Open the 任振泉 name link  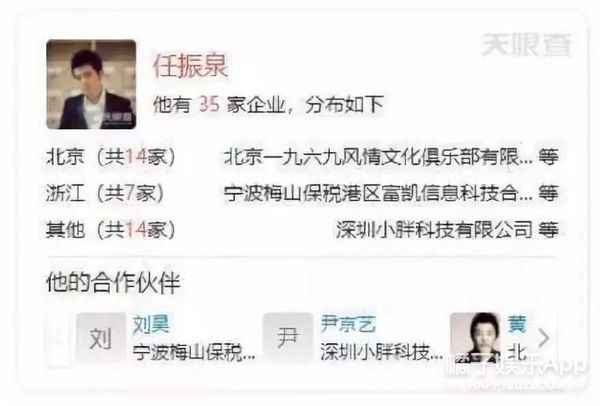(190, 66)
